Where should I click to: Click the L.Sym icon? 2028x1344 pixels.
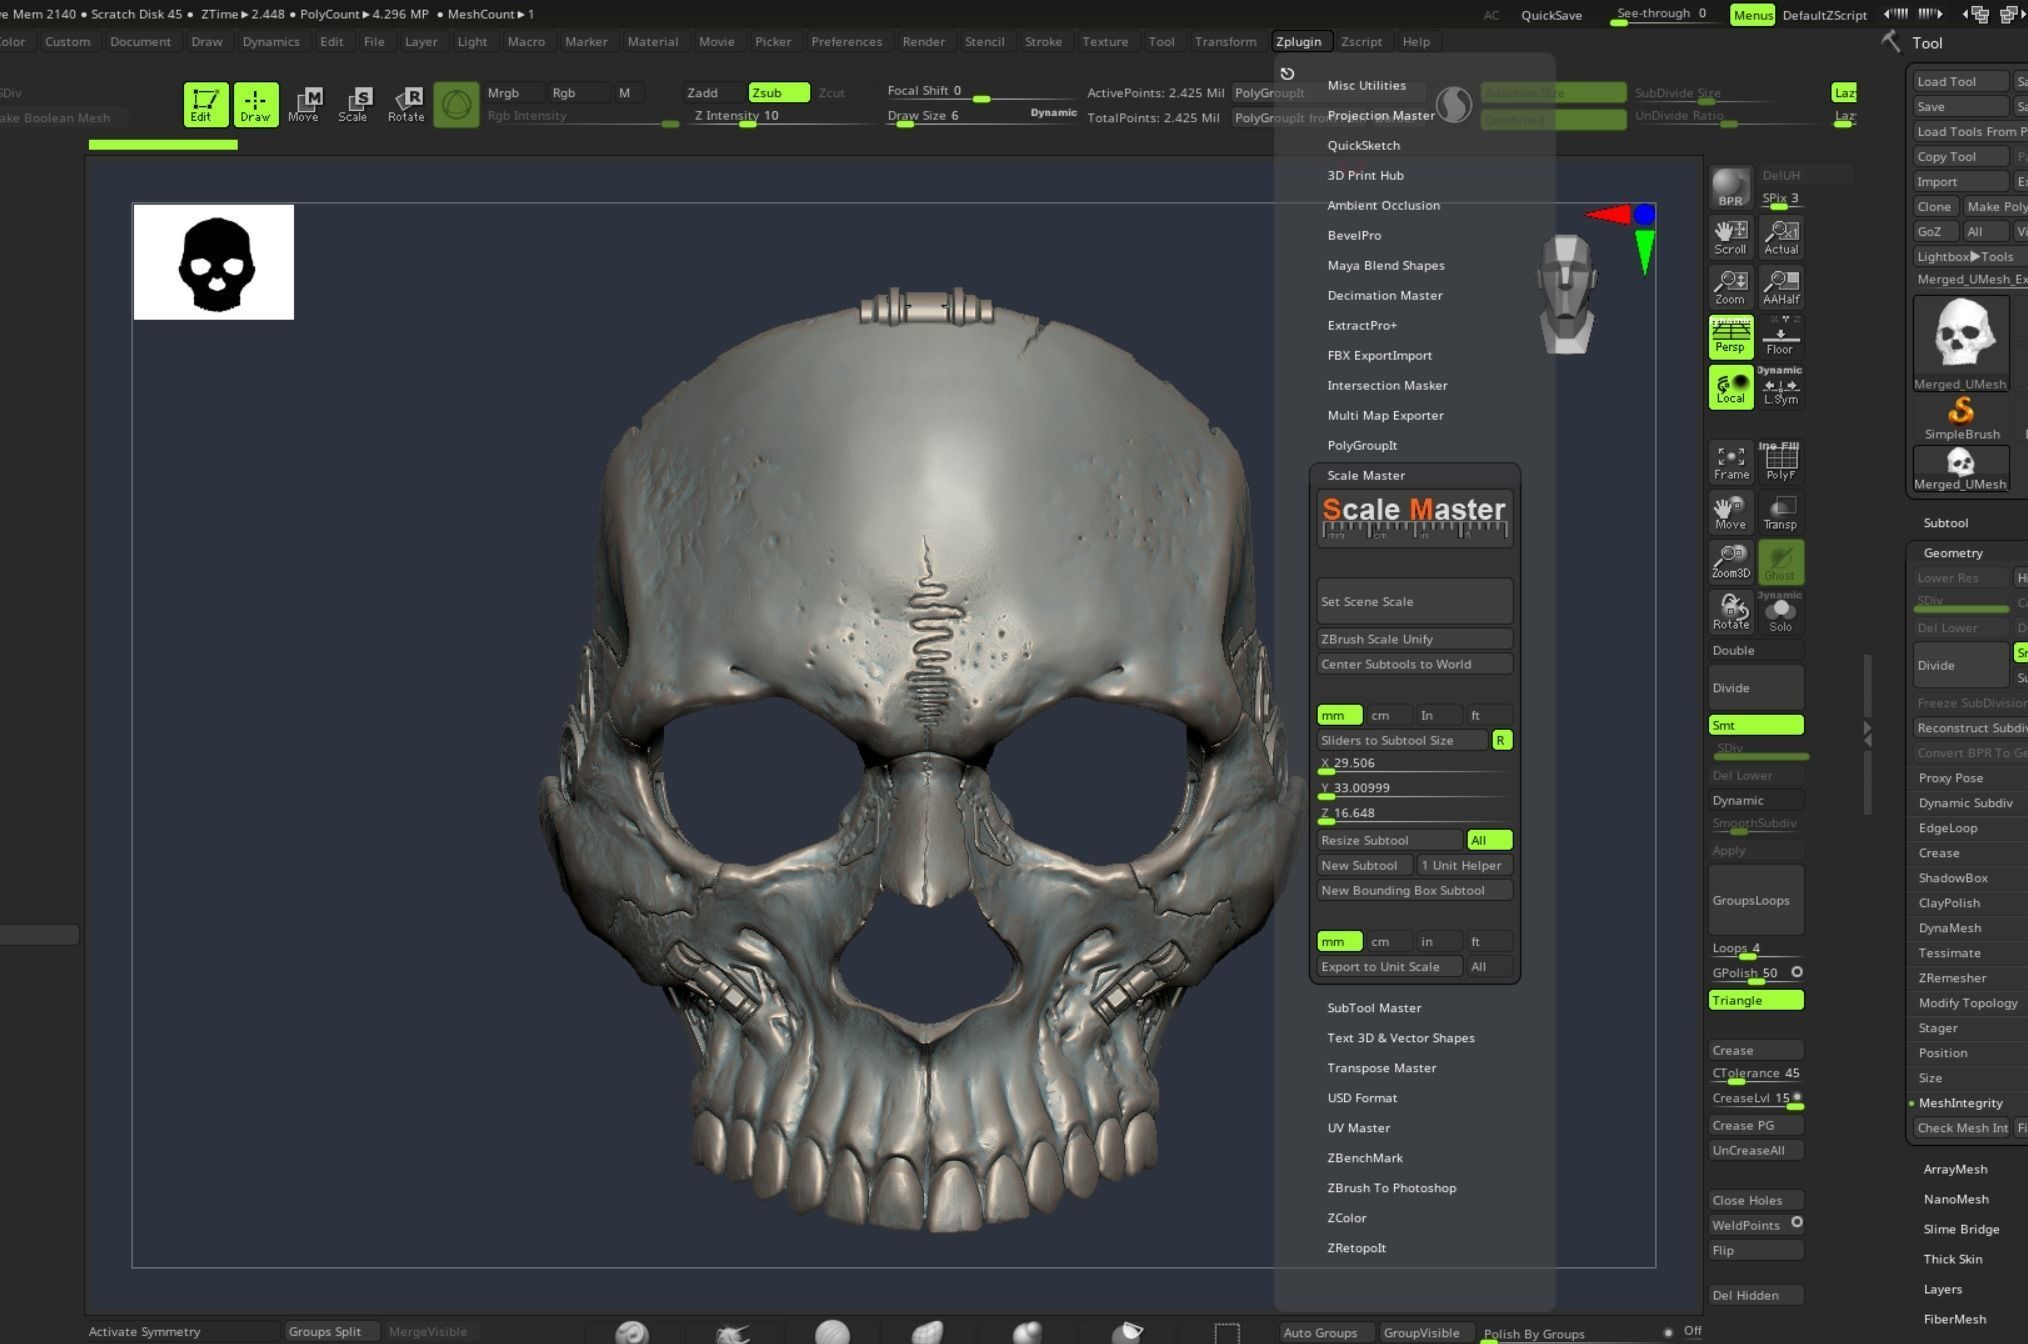point(1781,390)
